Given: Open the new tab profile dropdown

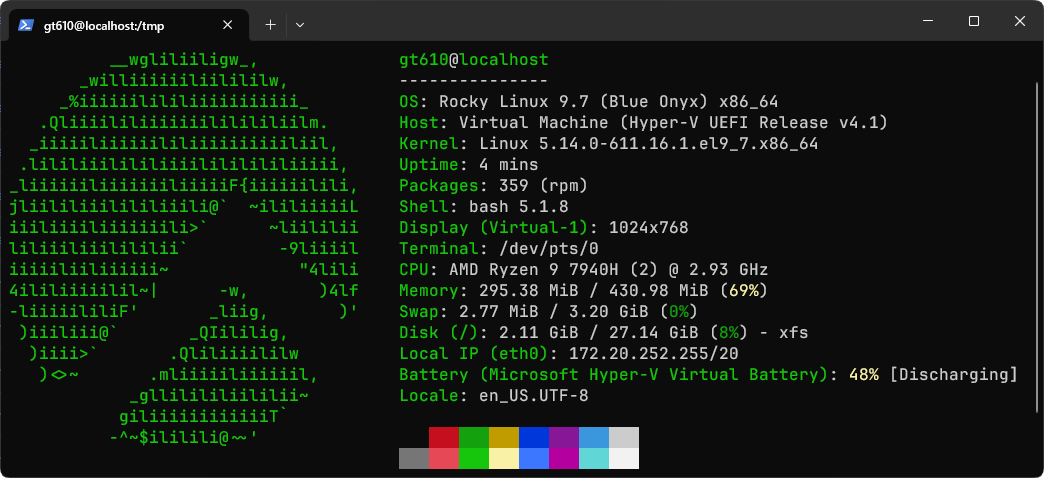Looking at the screenshot, I should tap(300, 25).
